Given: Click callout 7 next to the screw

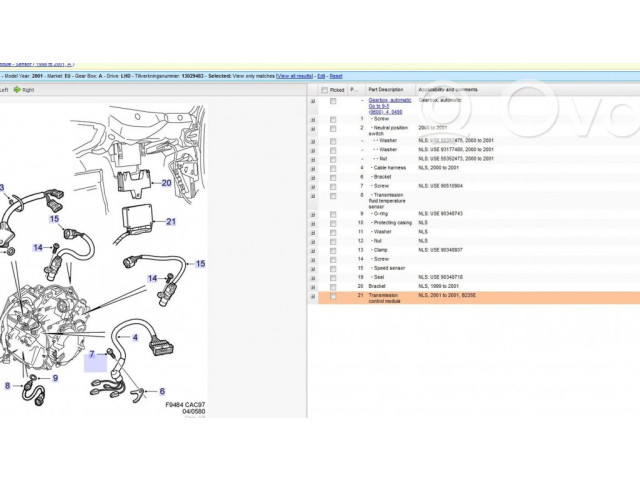Looking at the screenshot, I should 91,354.
